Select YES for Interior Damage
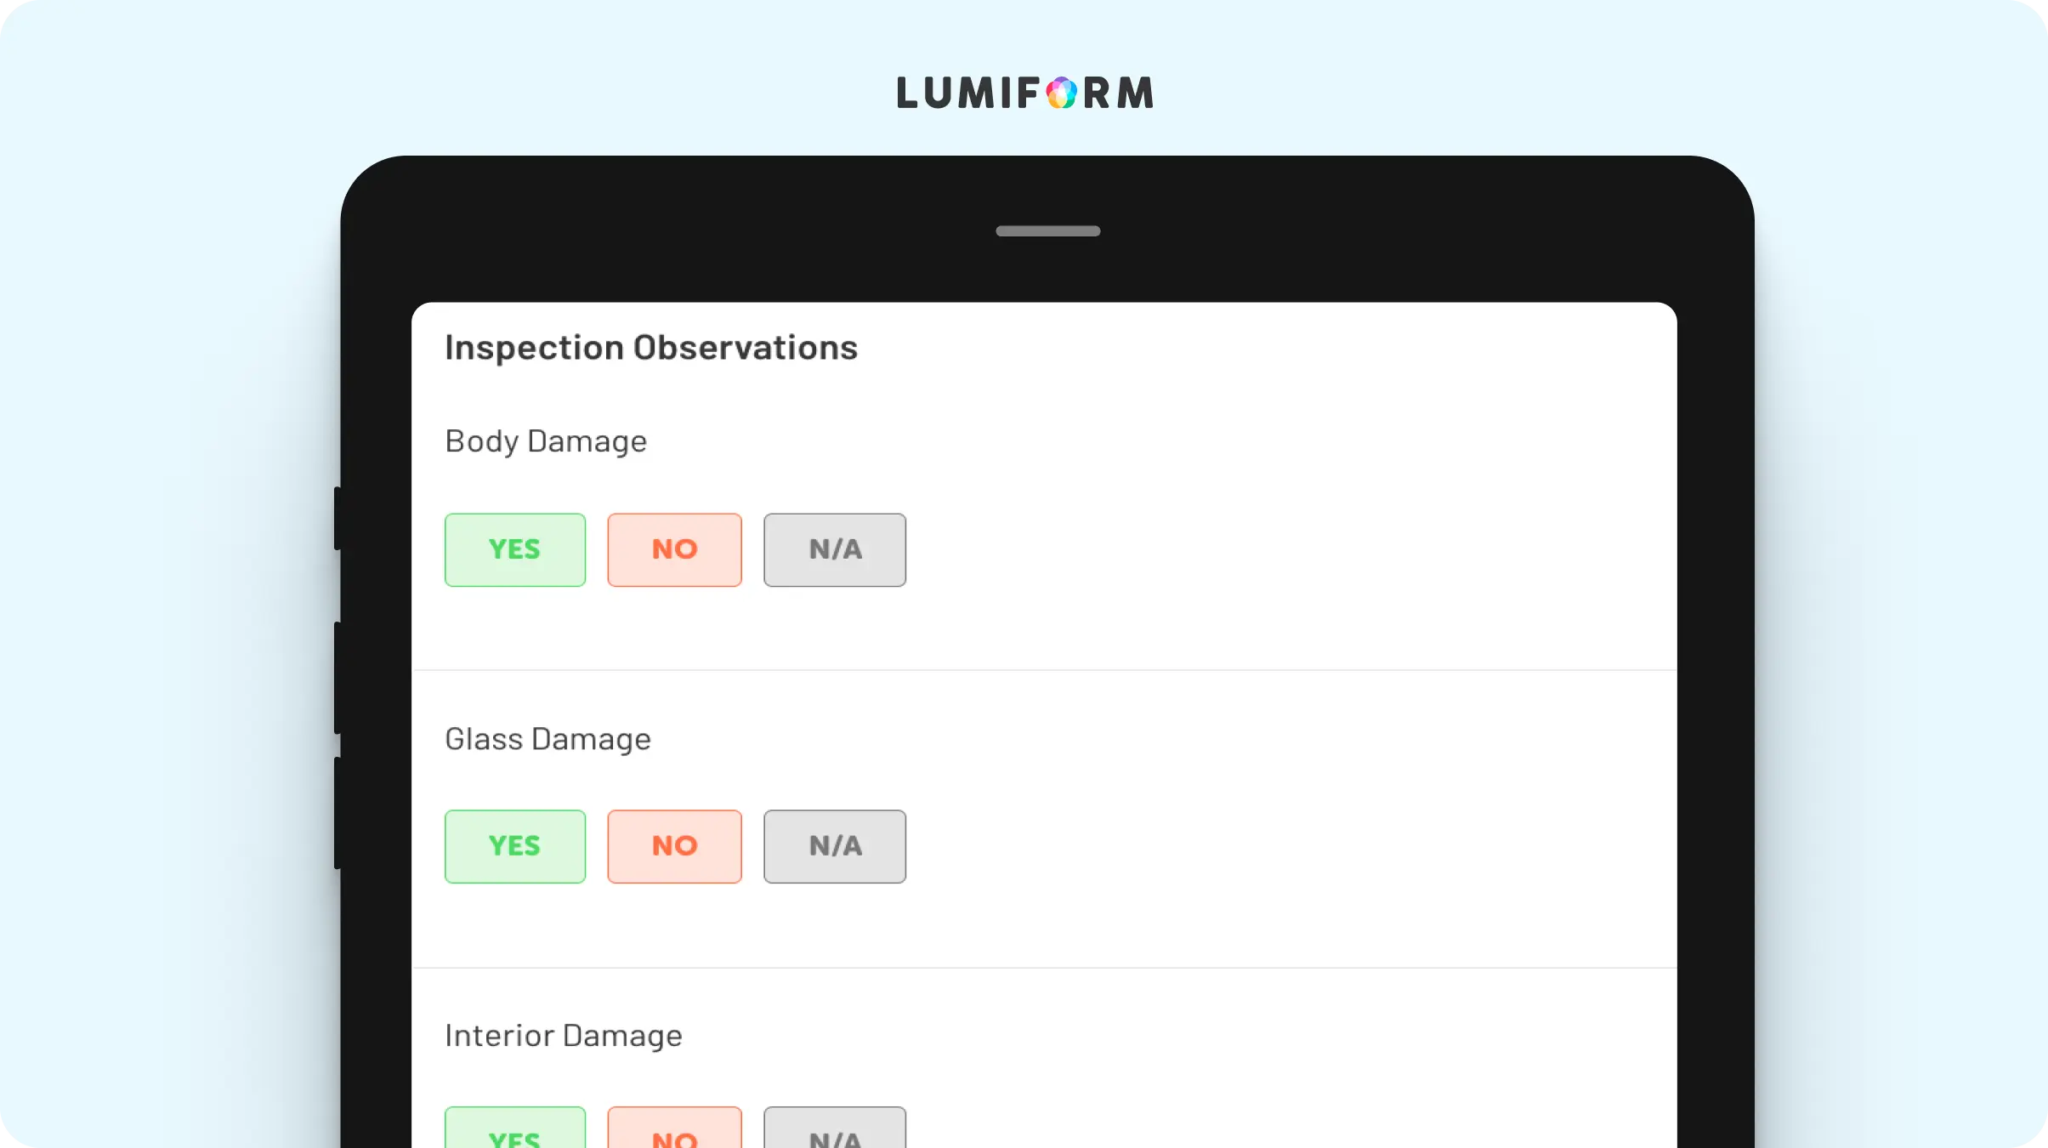2048x1148 pixels. coord(515,1128)
